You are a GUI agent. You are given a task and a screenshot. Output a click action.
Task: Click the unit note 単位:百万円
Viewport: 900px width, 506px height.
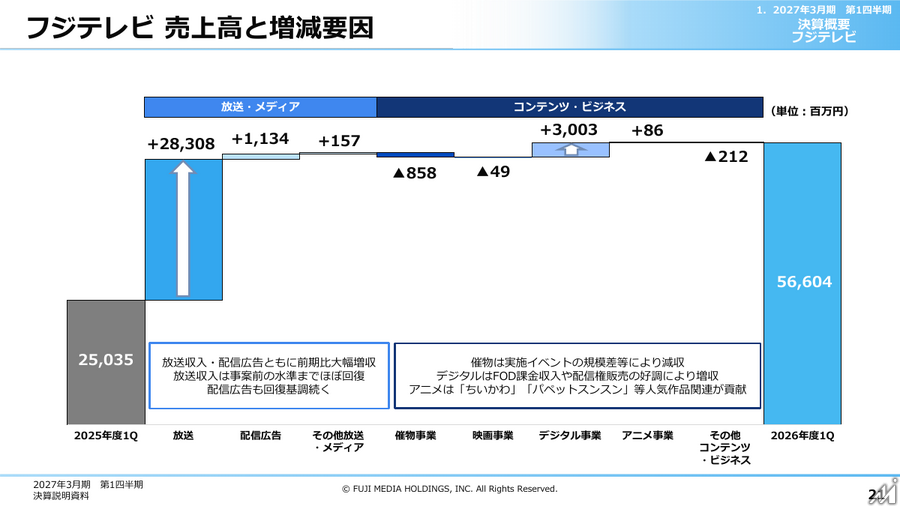point(809,111)
